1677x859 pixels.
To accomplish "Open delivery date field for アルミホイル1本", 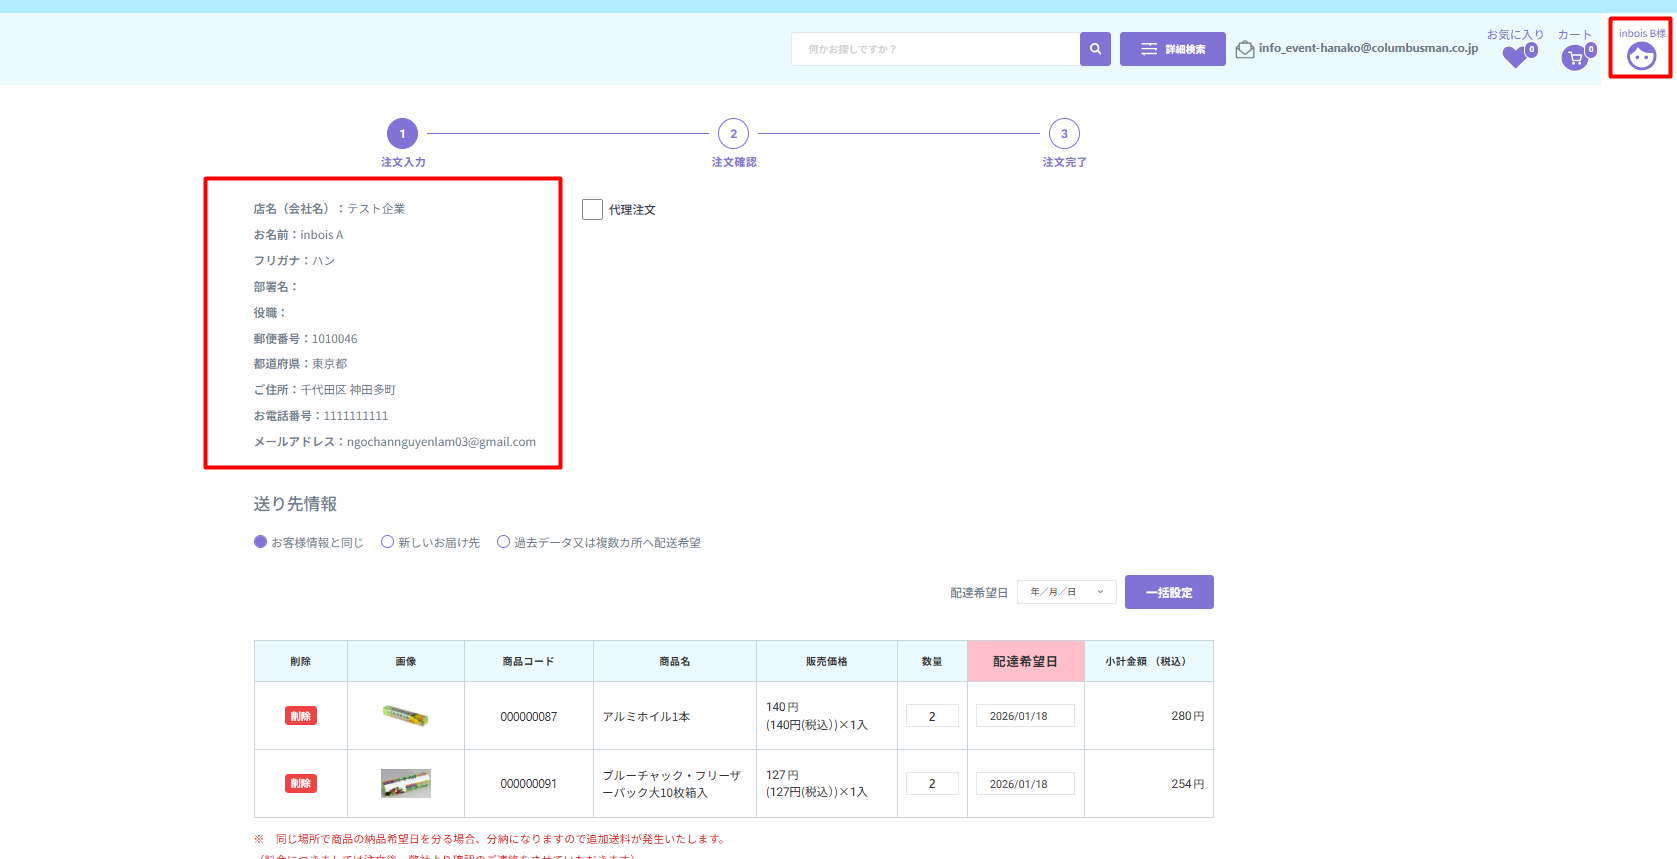I will (x=1024, y=716).
